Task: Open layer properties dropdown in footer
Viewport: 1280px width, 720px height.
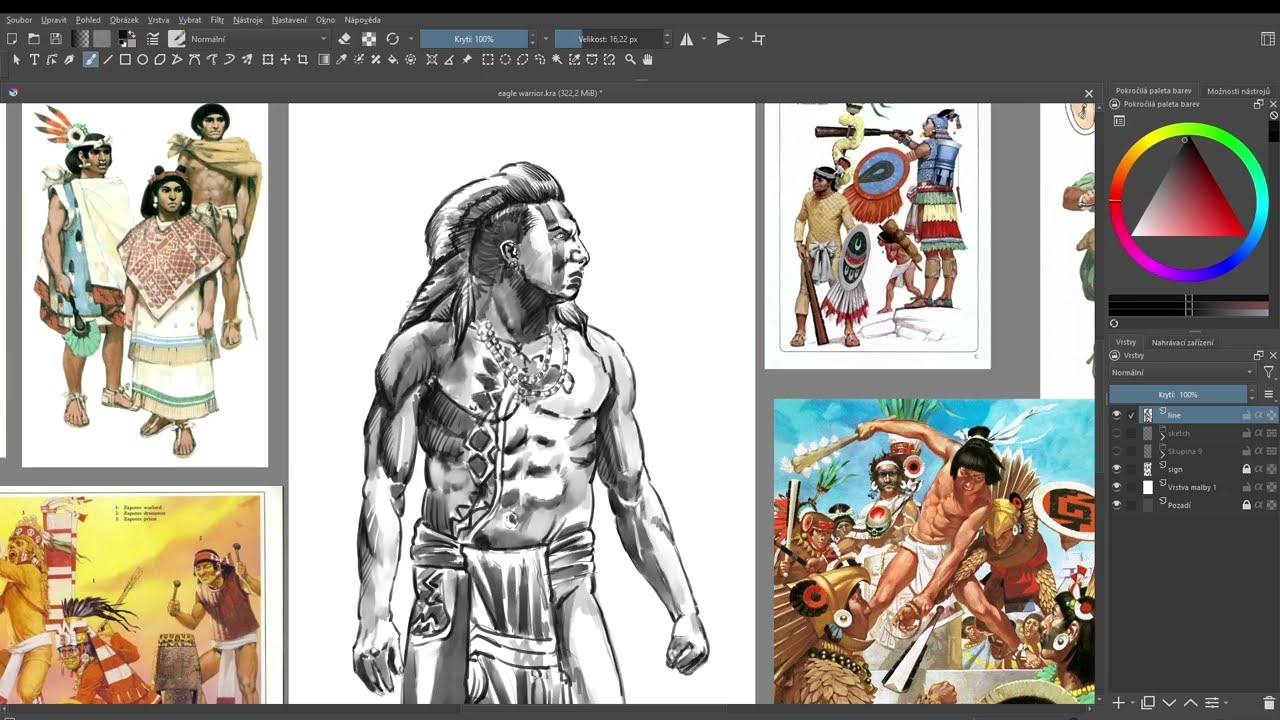Action: 1215,703
